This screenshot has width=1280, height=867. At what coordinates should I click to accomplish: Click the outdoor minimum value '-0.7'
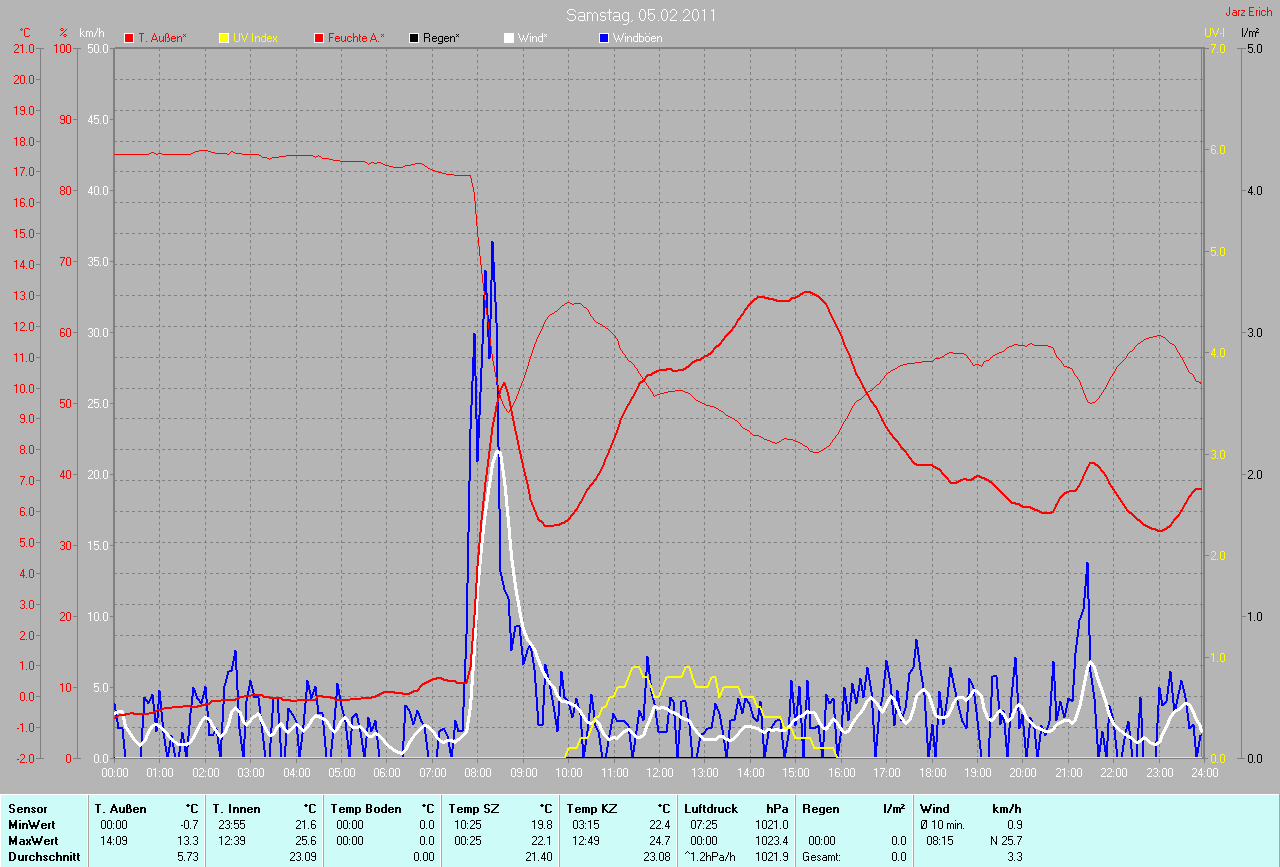[x=190, y=825]
